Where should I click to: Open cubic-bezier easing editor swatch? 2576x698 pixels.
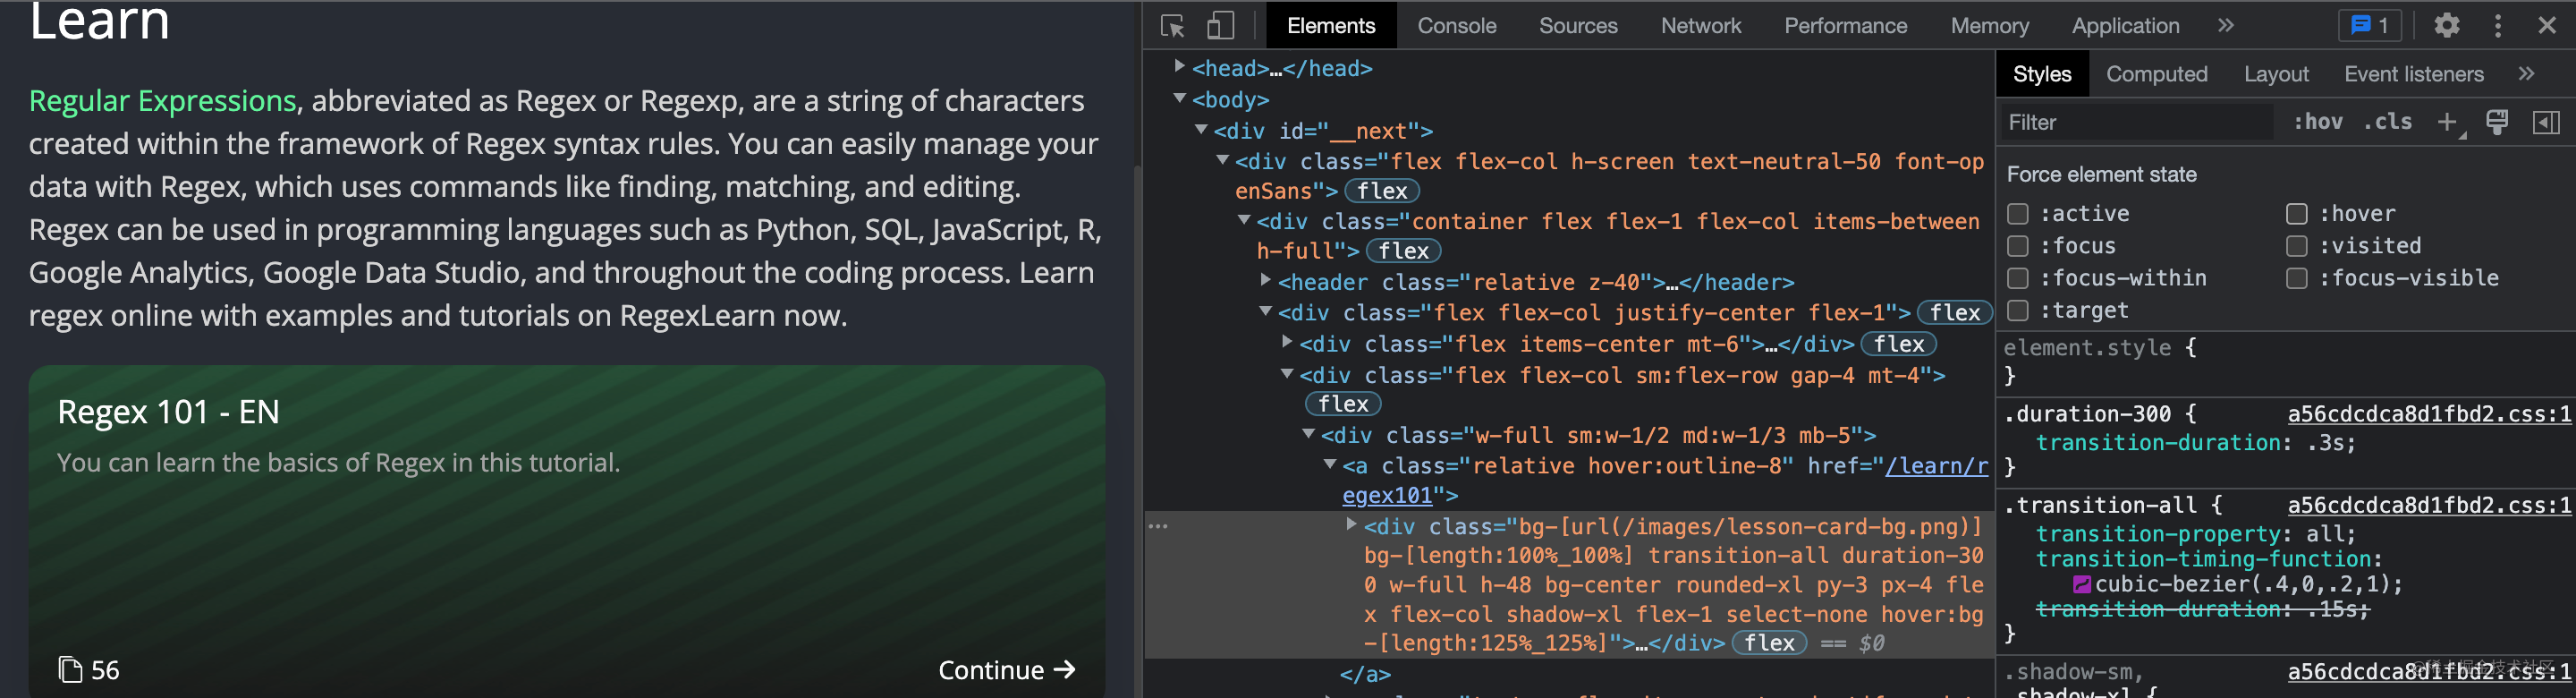pyautogui.click(x=2082, y=584)
